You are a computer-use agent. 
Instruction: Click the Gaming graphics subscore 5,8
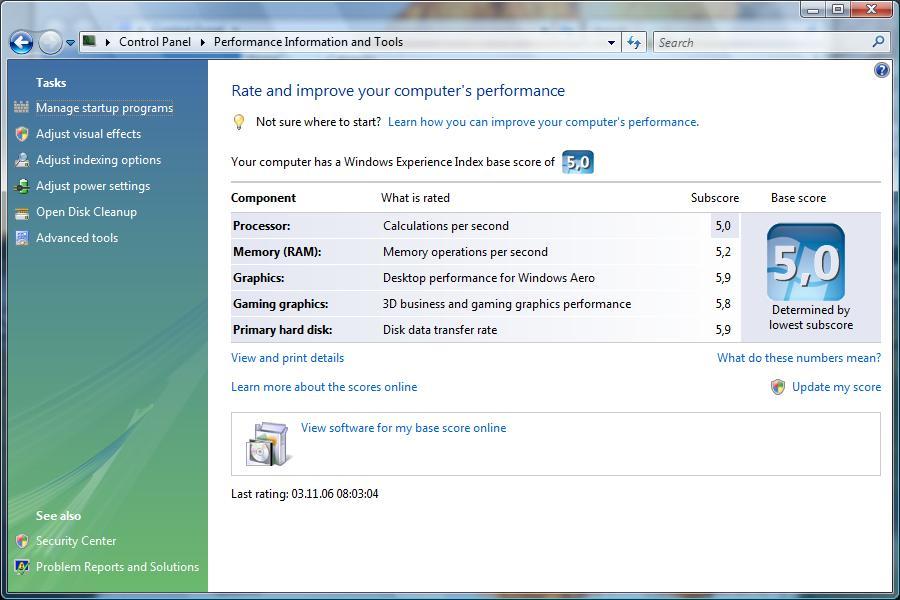(723, 304)
